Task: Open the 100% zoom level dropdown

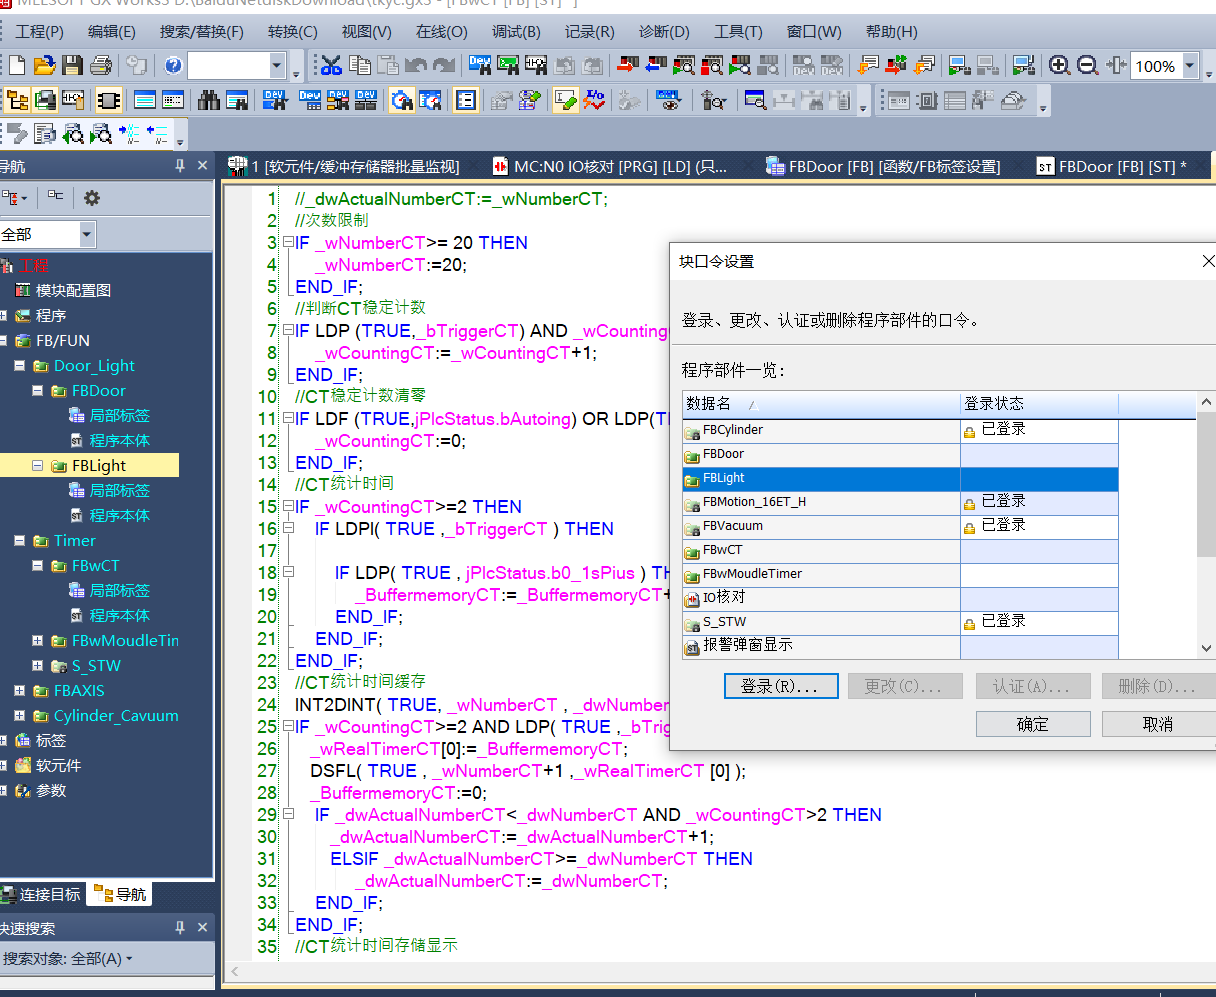Action: pyautogui.click(x=1190, y=66)
